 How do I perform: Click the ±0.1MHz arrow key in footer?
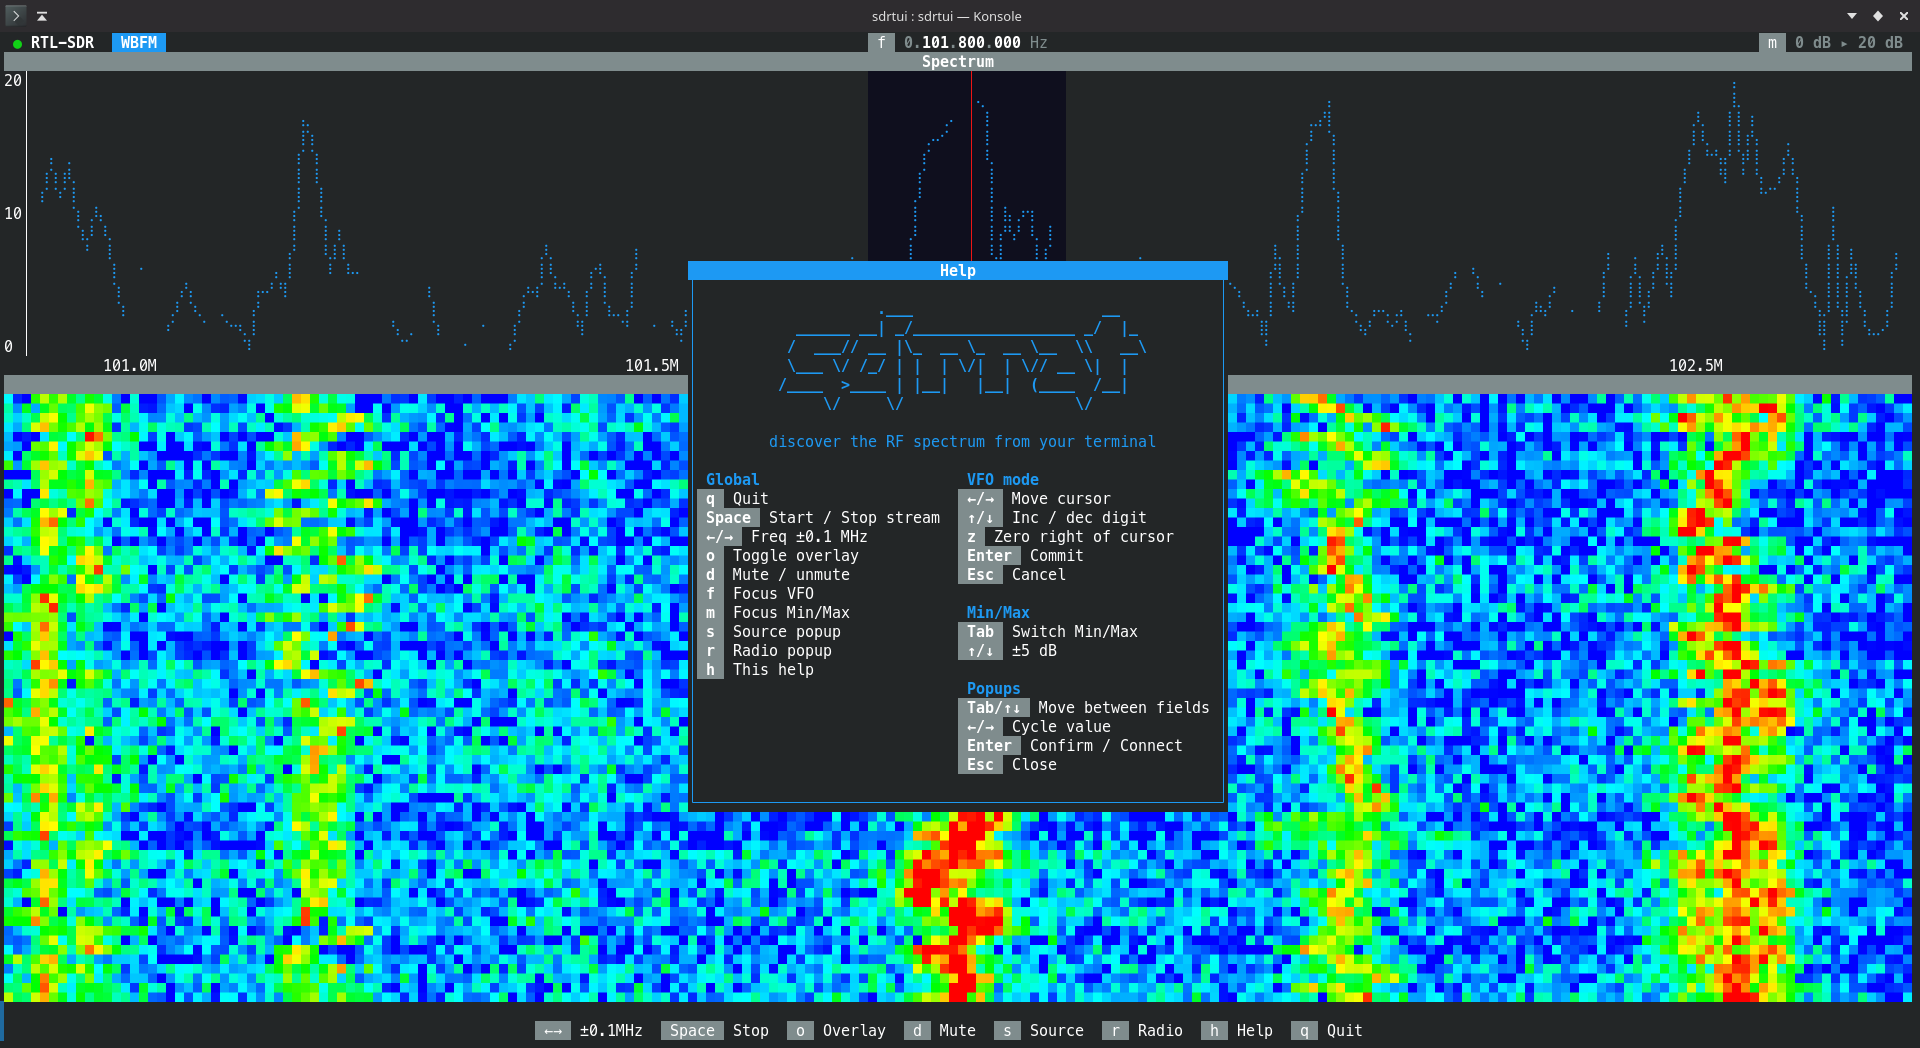coord(553,1030)
